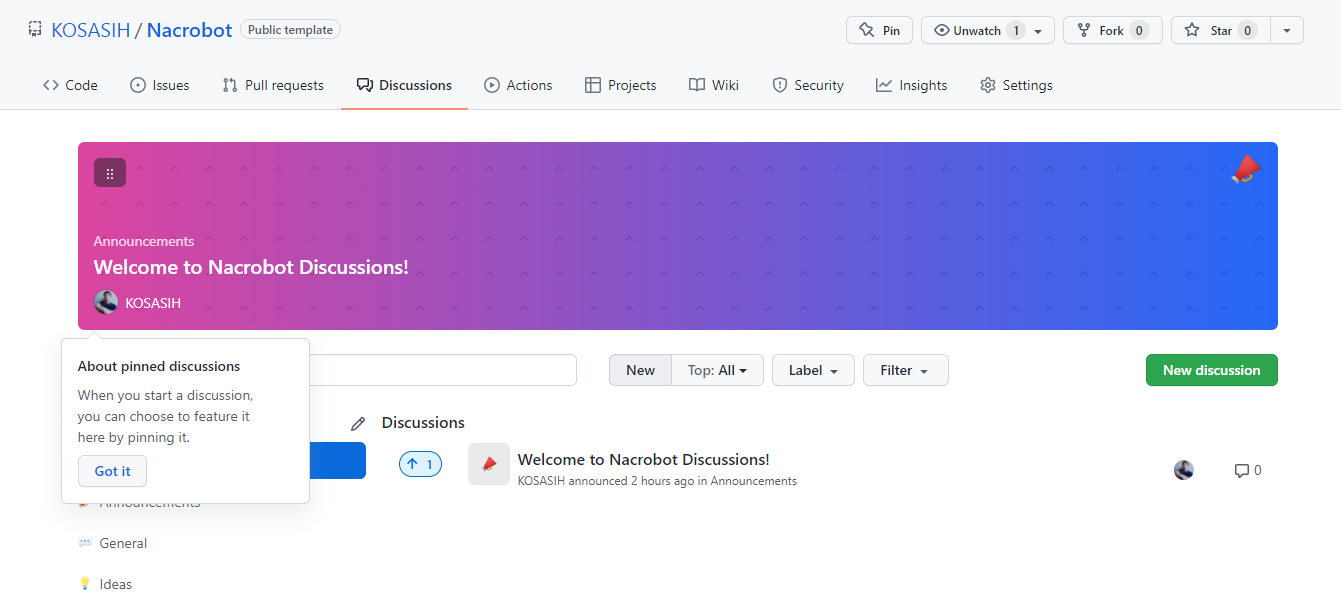Pin the repository with the Pin button
The height and width of the screenshot is (609, 1341).
click(x=879, y=31)
